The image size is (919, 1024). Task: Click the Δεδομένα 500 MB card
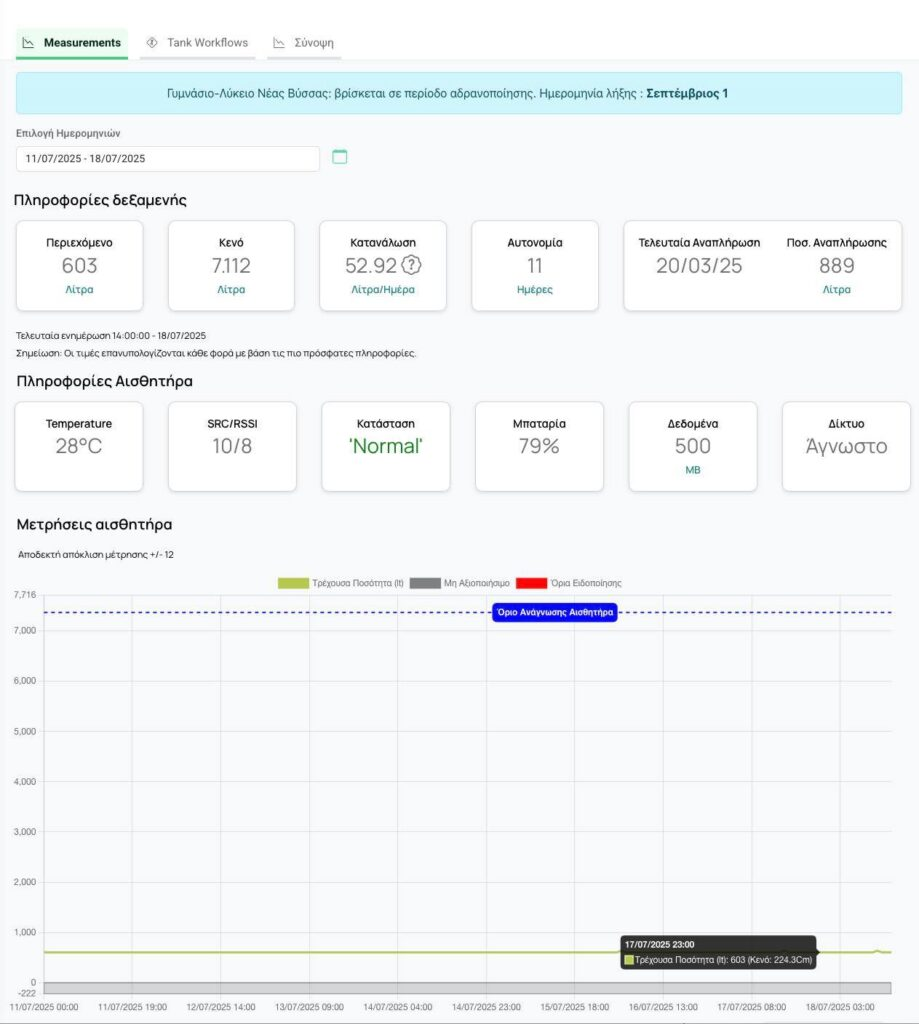click(x=692, y=446)
